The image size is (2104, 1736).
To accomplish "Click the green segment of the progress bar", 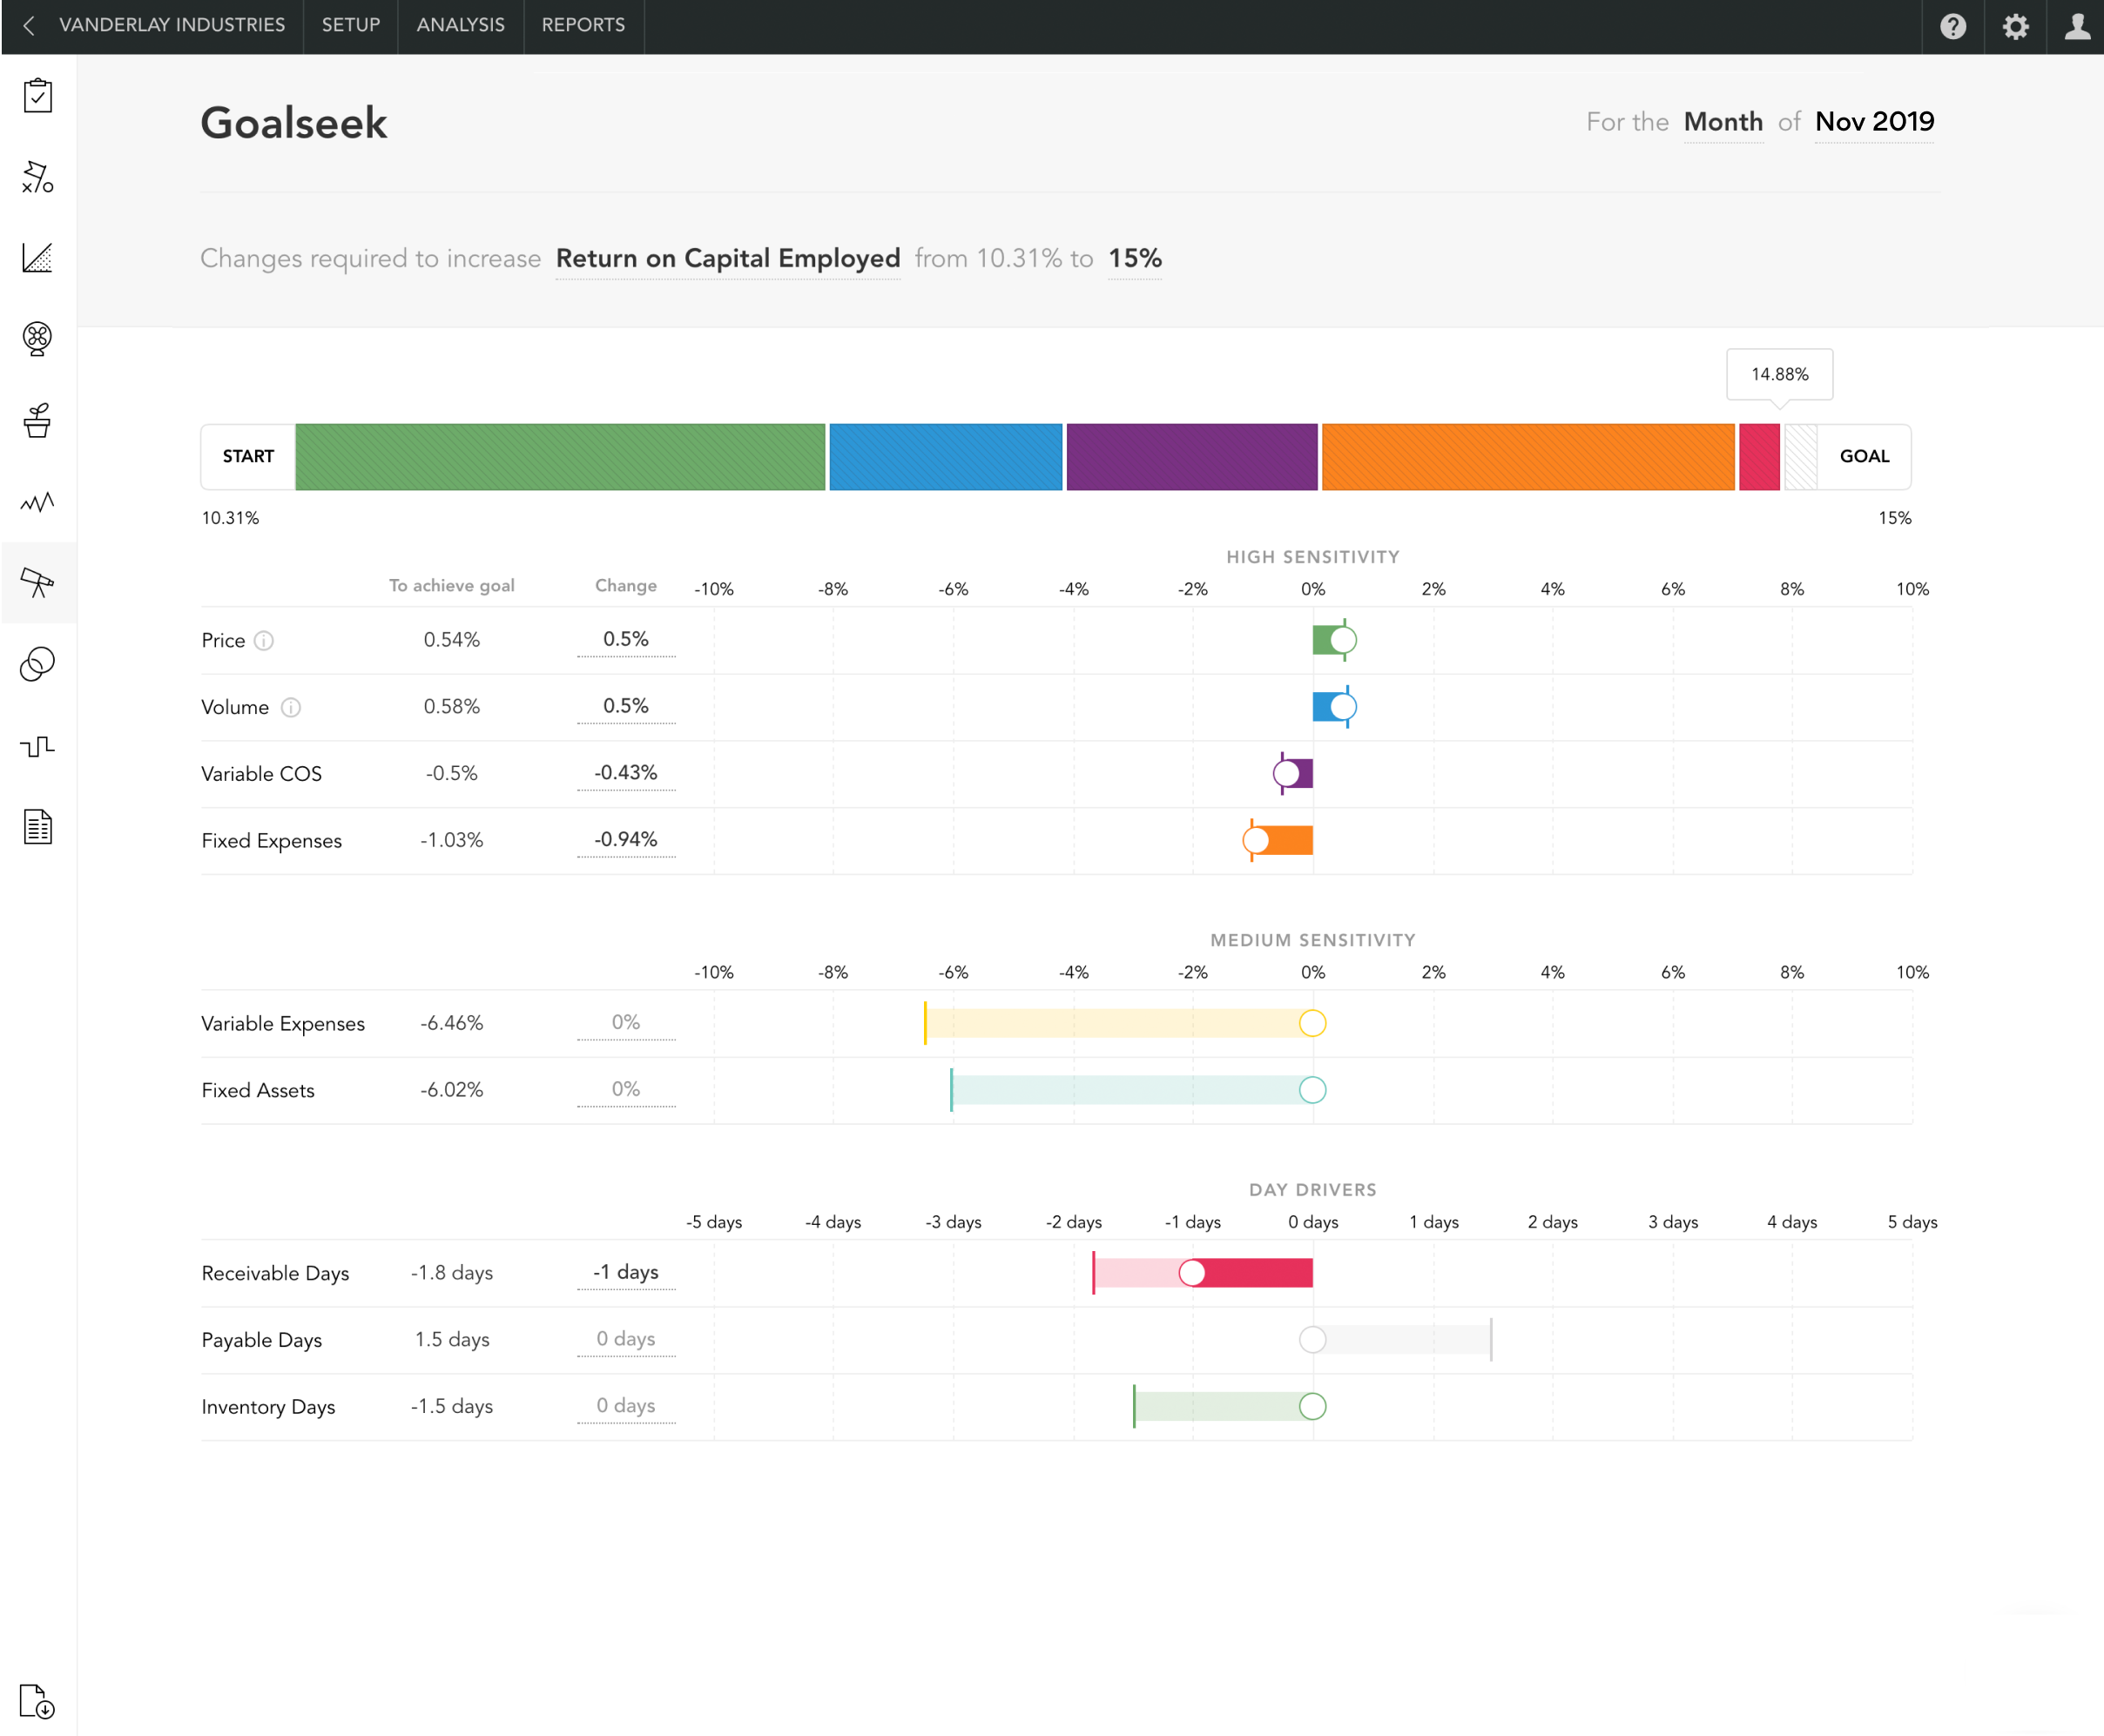I will (560, 457).
